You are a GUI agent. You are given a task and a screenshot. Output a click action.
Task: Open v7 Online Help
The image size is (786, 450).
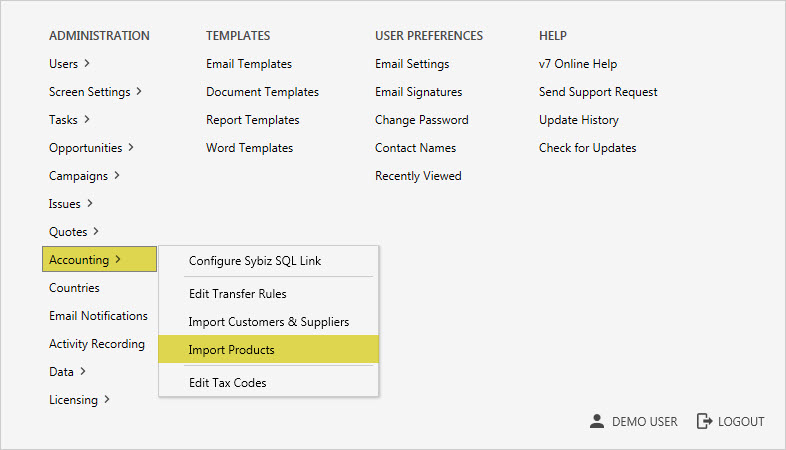pos(577,64)
